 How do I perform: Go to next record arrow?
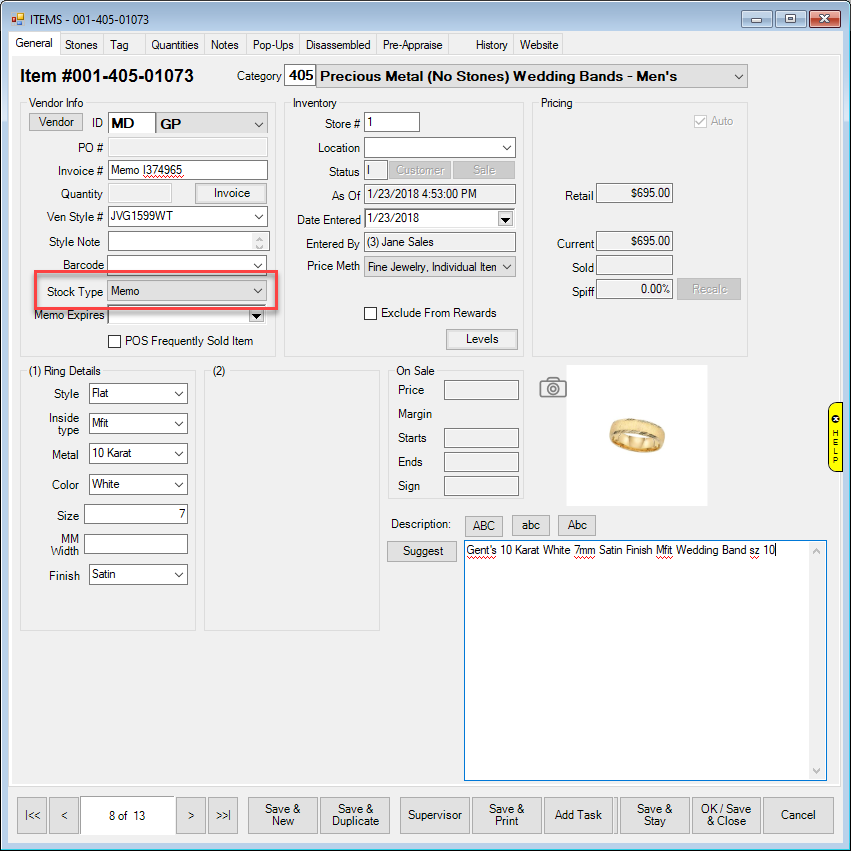pos(190,815)
